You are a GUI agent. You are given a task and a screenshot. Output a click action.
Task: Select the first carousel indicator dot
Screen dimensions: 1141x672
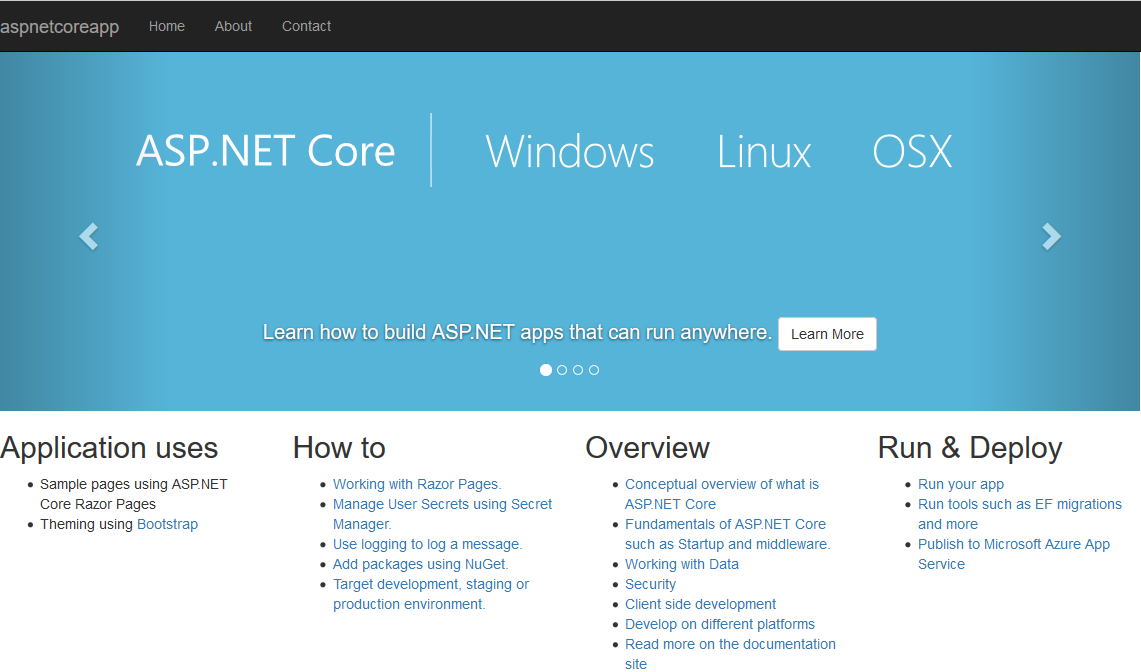[x=545, y=369]
